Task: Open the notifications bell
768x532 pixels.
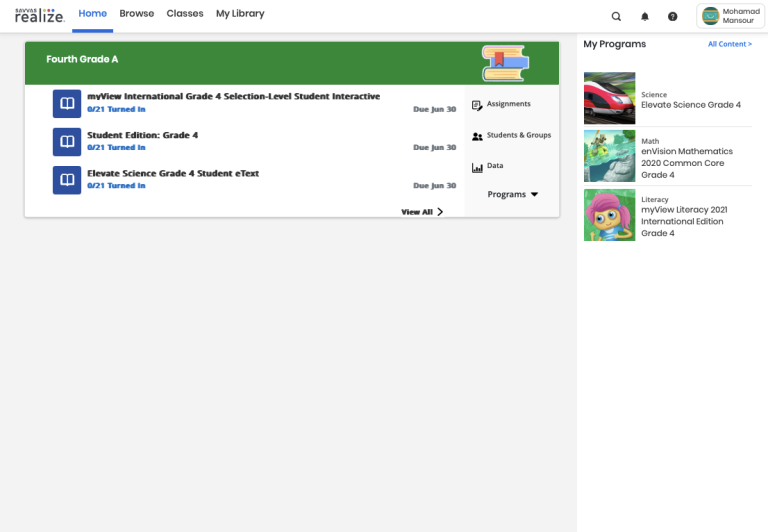Action: click(644, 16)
